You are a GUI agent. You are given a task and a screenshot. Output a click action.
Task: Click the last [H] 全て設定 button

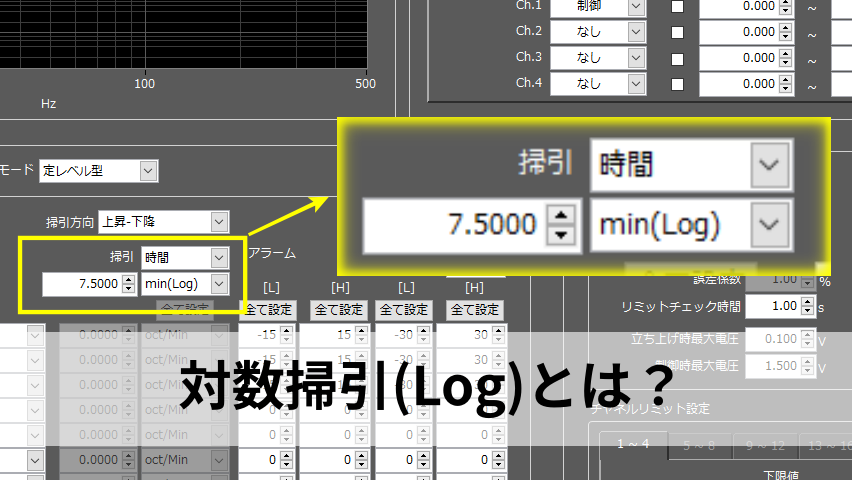pos(474,310)
